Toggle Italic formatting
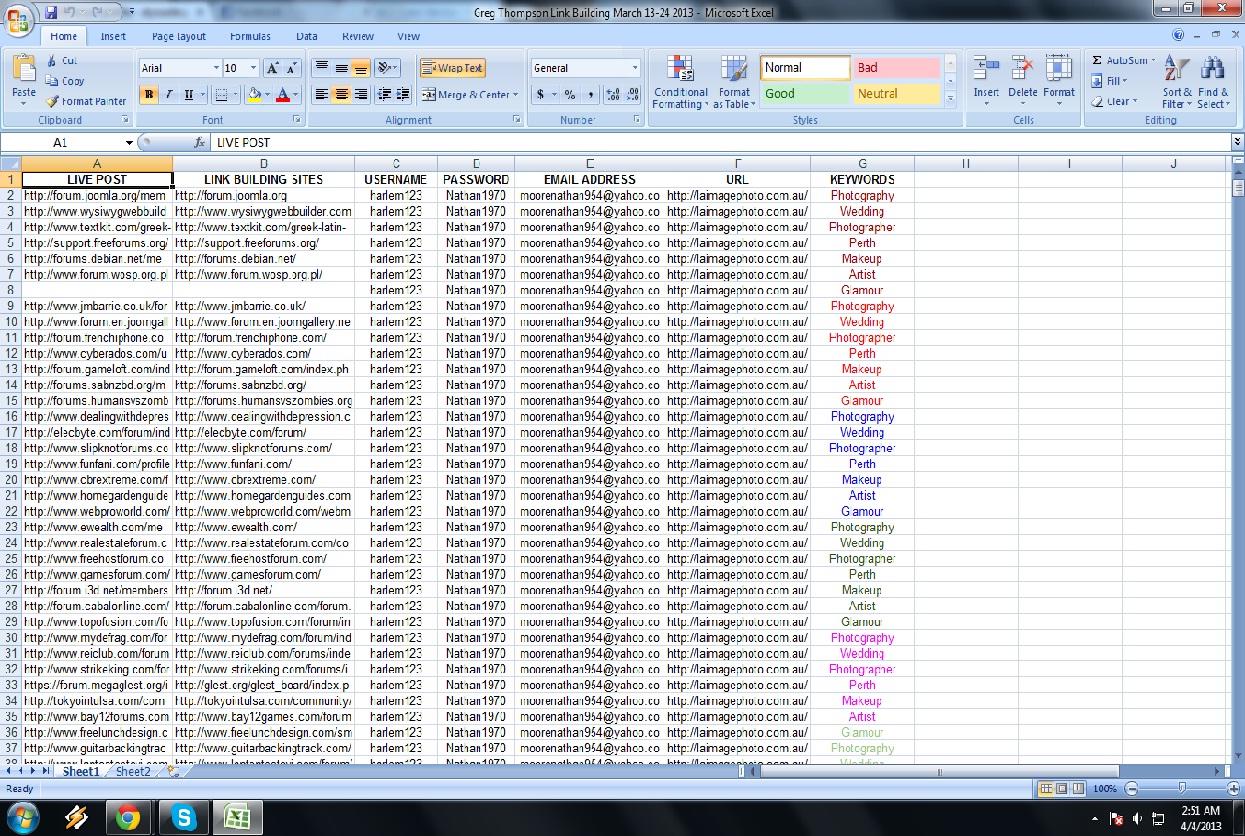 (x=169, y=95)
